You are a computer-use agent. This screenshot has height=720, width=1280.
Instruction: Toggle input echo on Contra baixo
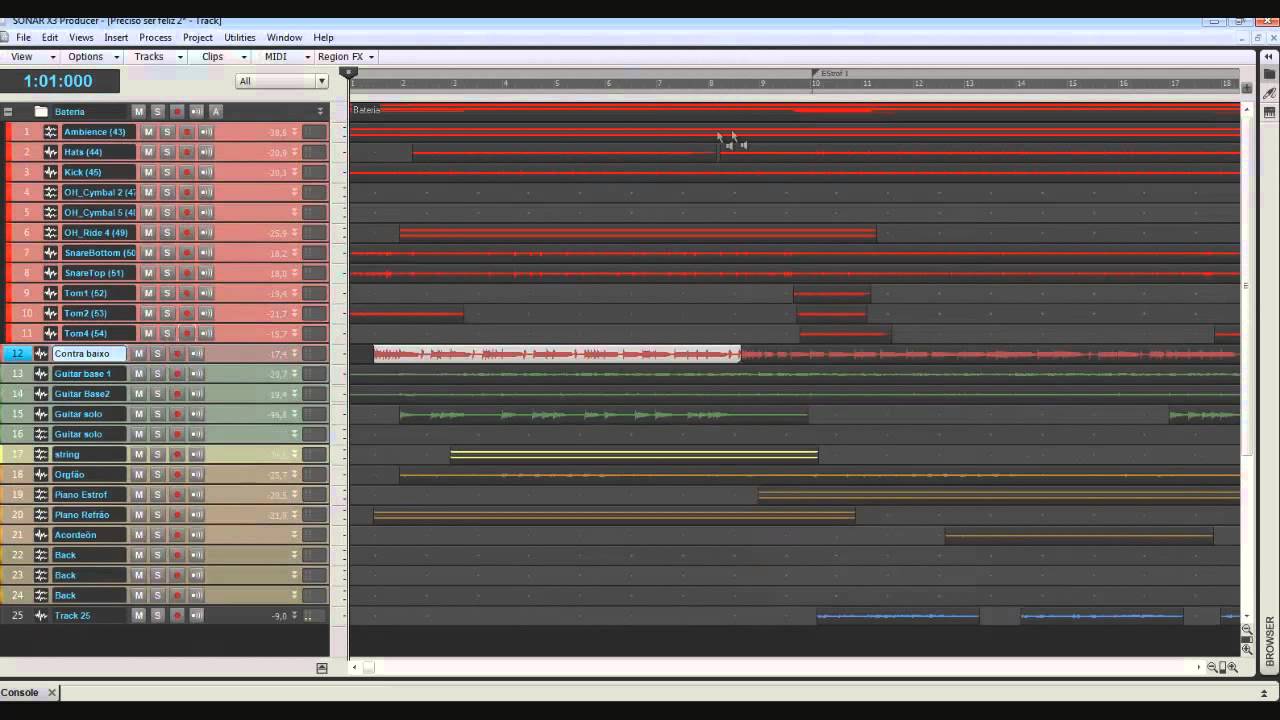click(197, 354)
